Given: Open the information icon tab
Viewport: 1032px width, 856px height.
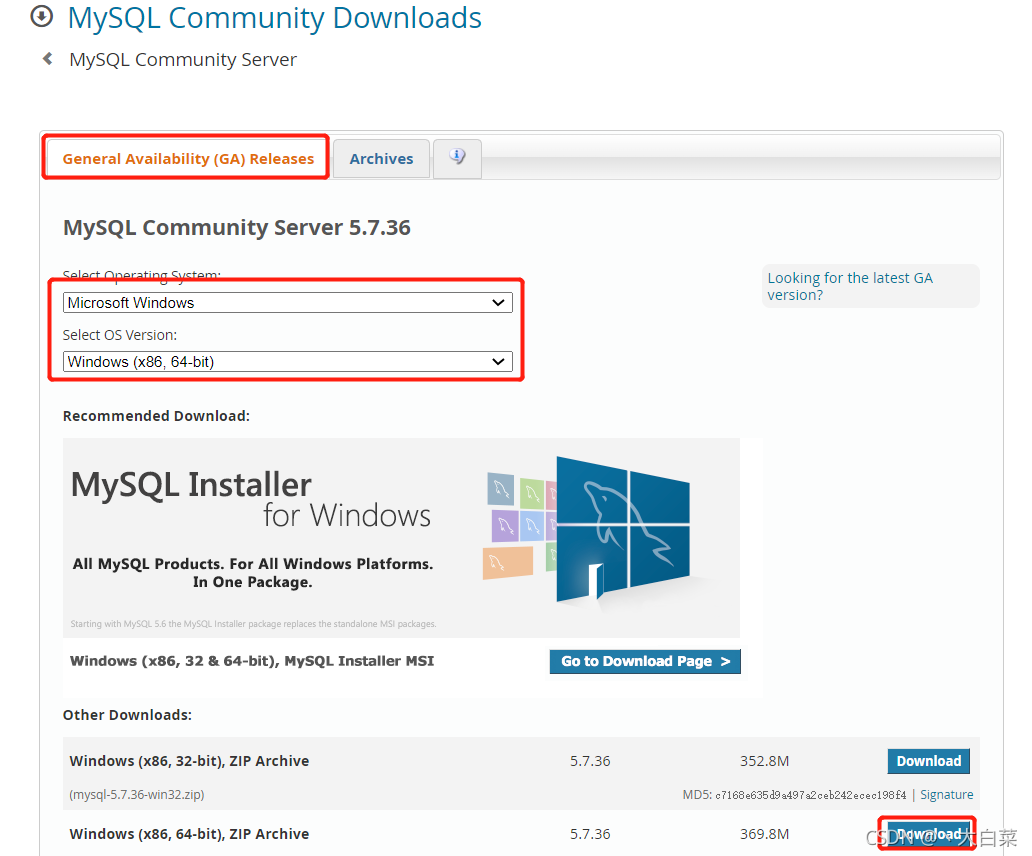Looking at the screenshot, I should point(457,158).
